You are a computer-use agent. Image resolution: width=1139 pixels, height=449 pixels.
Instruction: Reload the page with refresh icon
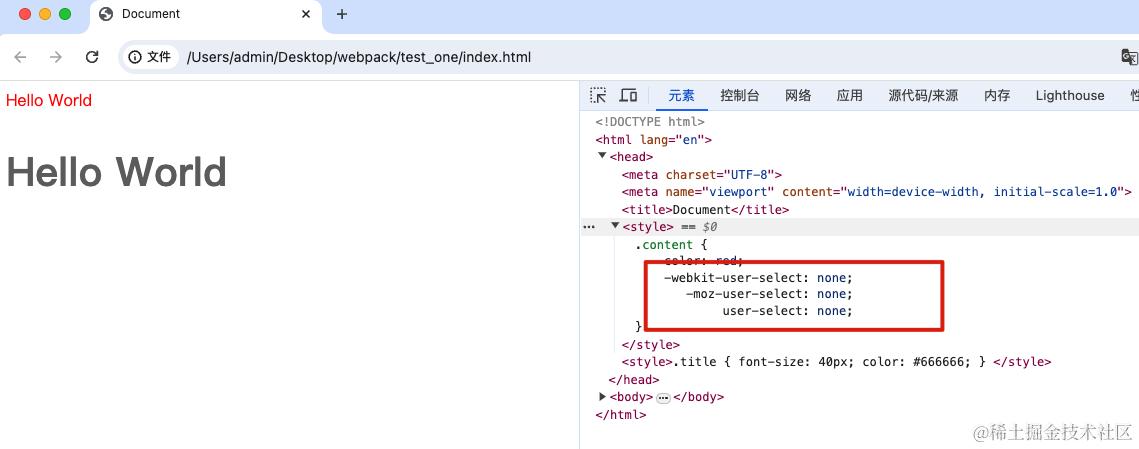tap(92, 57)
